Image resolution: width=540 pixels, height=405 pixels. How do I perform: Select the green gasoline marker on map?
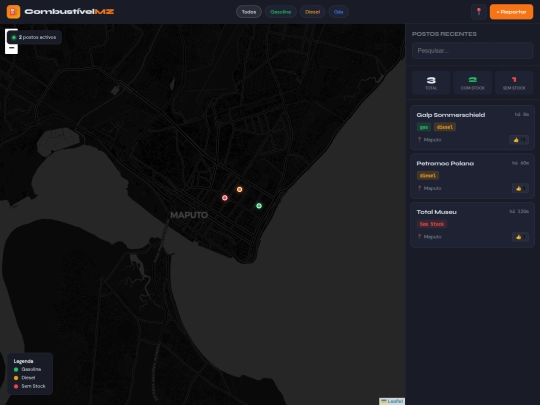[259, 206]
